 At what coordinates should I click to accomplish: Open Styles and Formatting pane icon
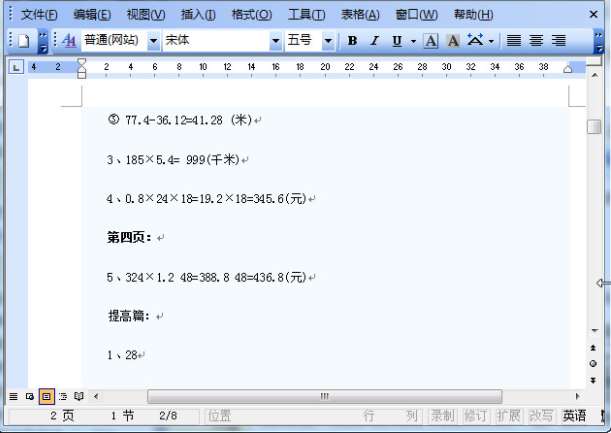69,41
